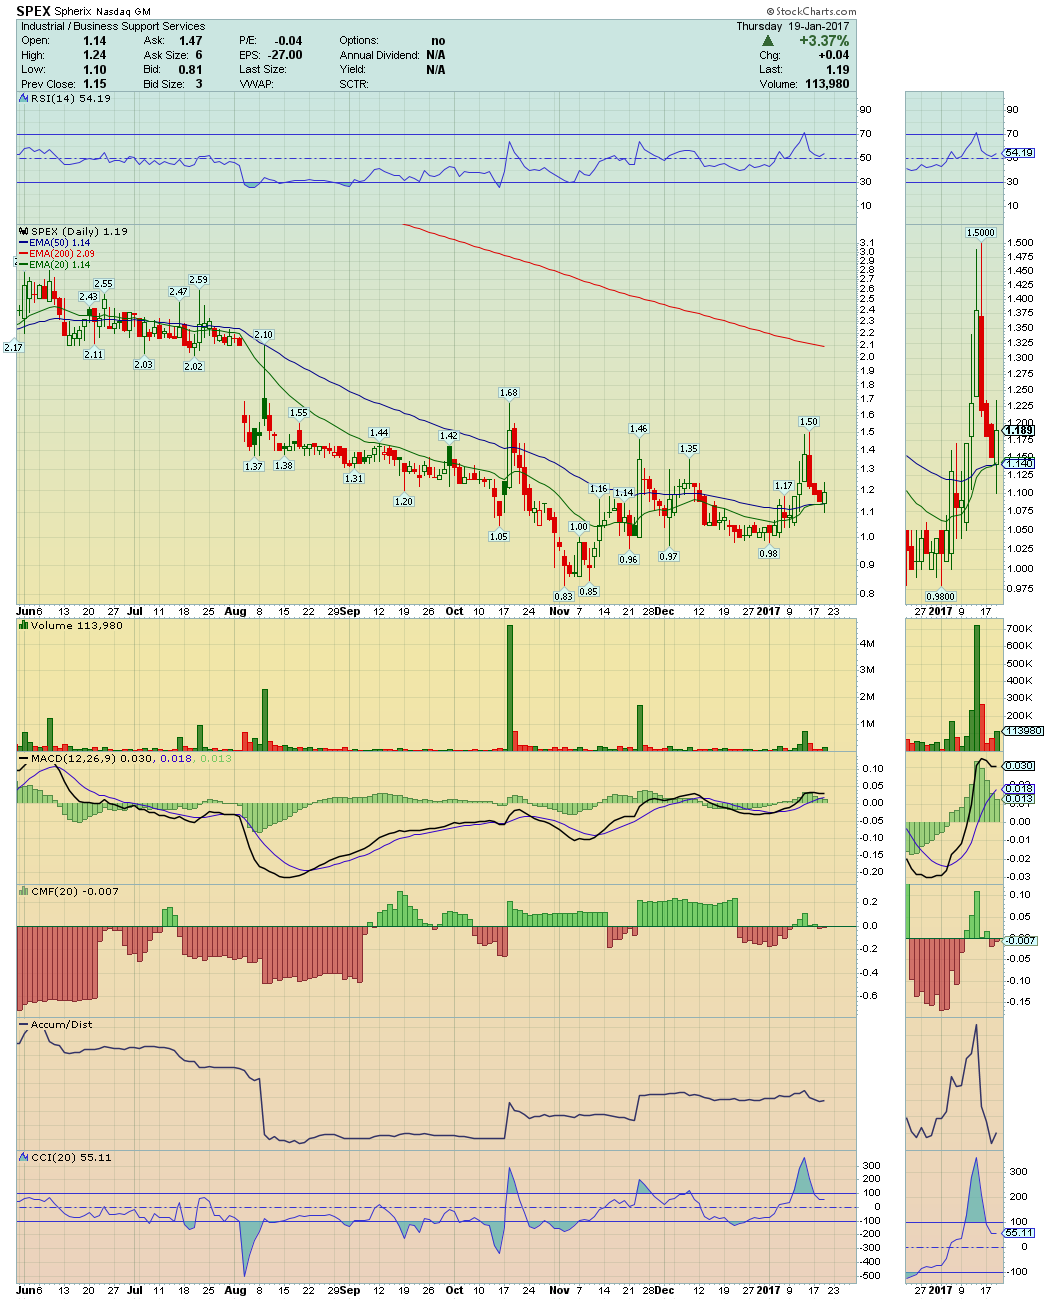
Task: Click the red EMA(200) line
Action: click(614, 290)
